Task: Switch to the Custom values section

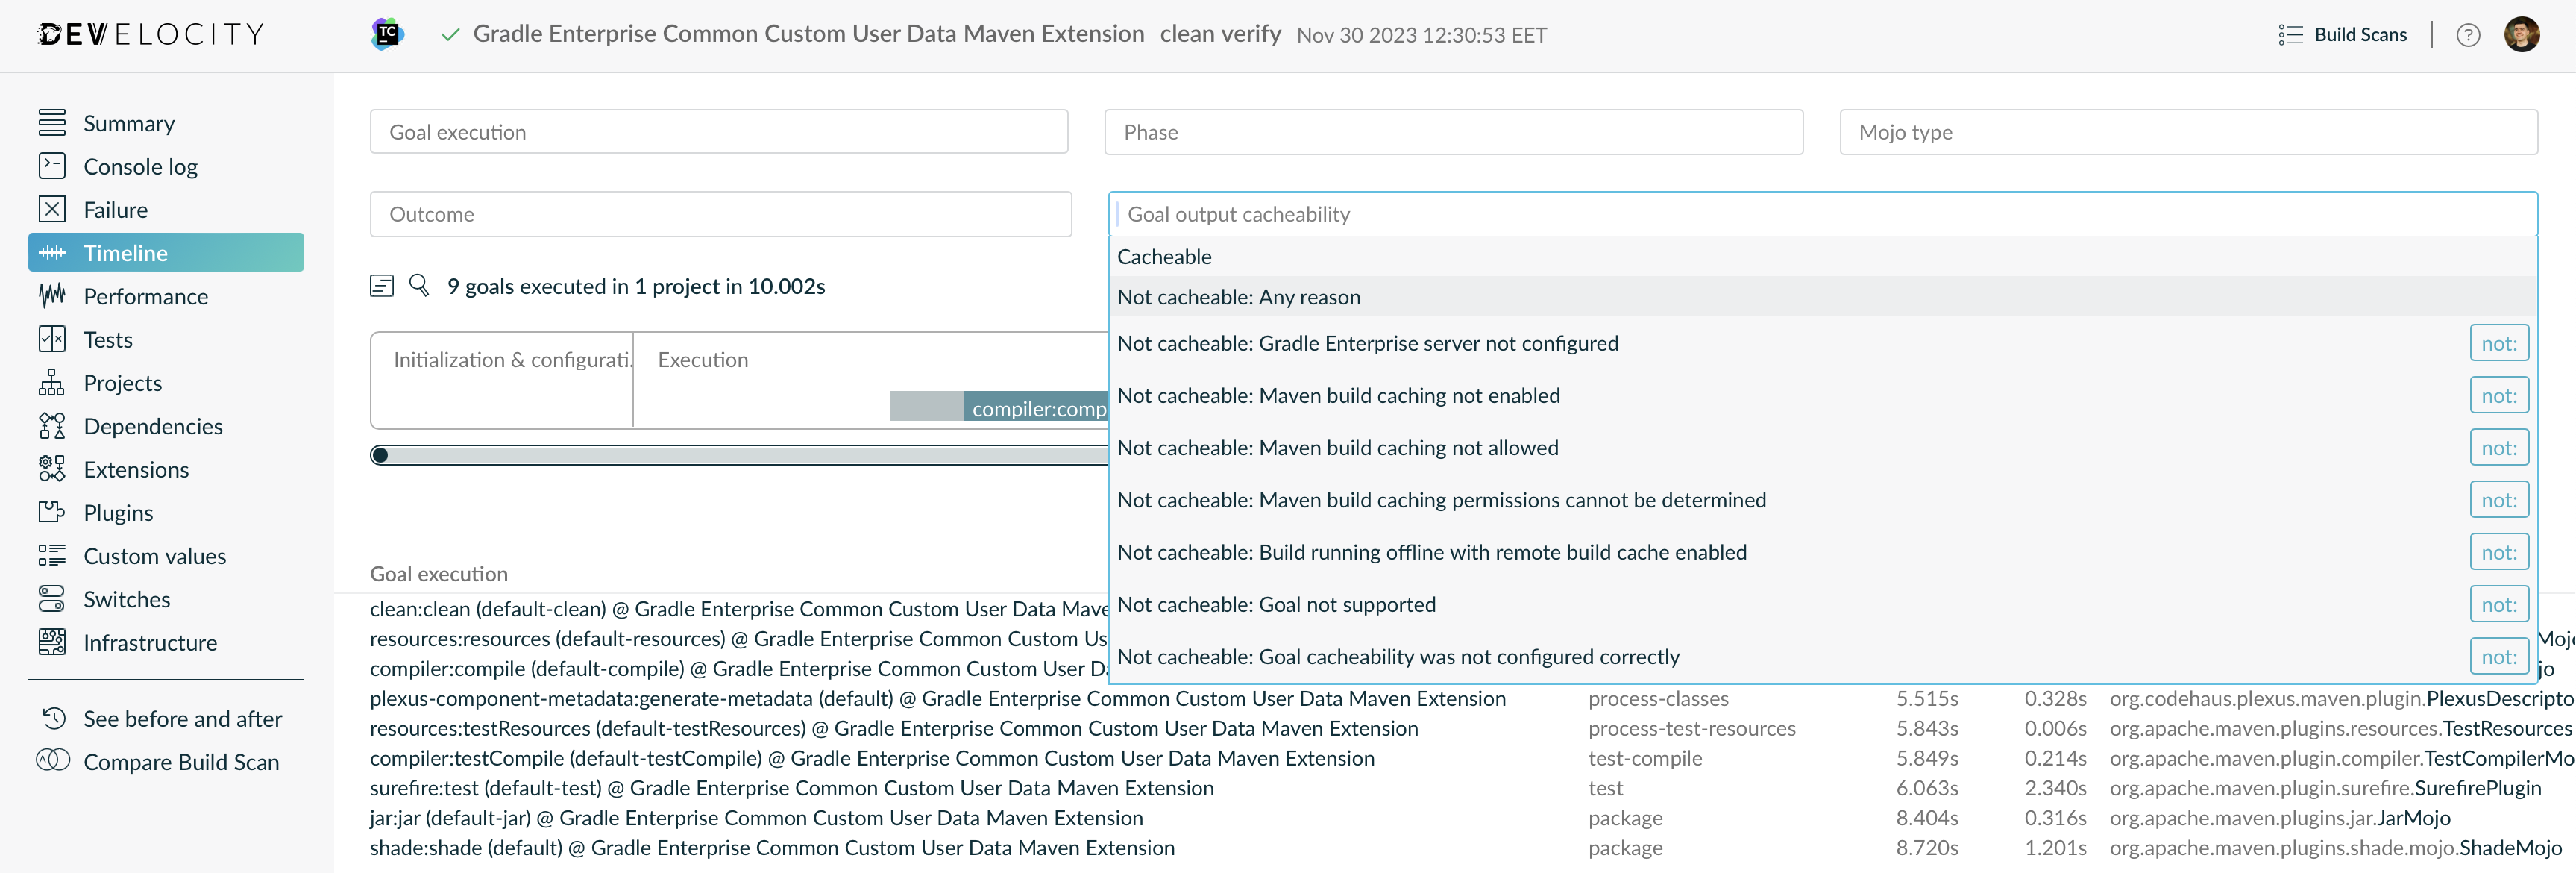Action: coord(154,557)
